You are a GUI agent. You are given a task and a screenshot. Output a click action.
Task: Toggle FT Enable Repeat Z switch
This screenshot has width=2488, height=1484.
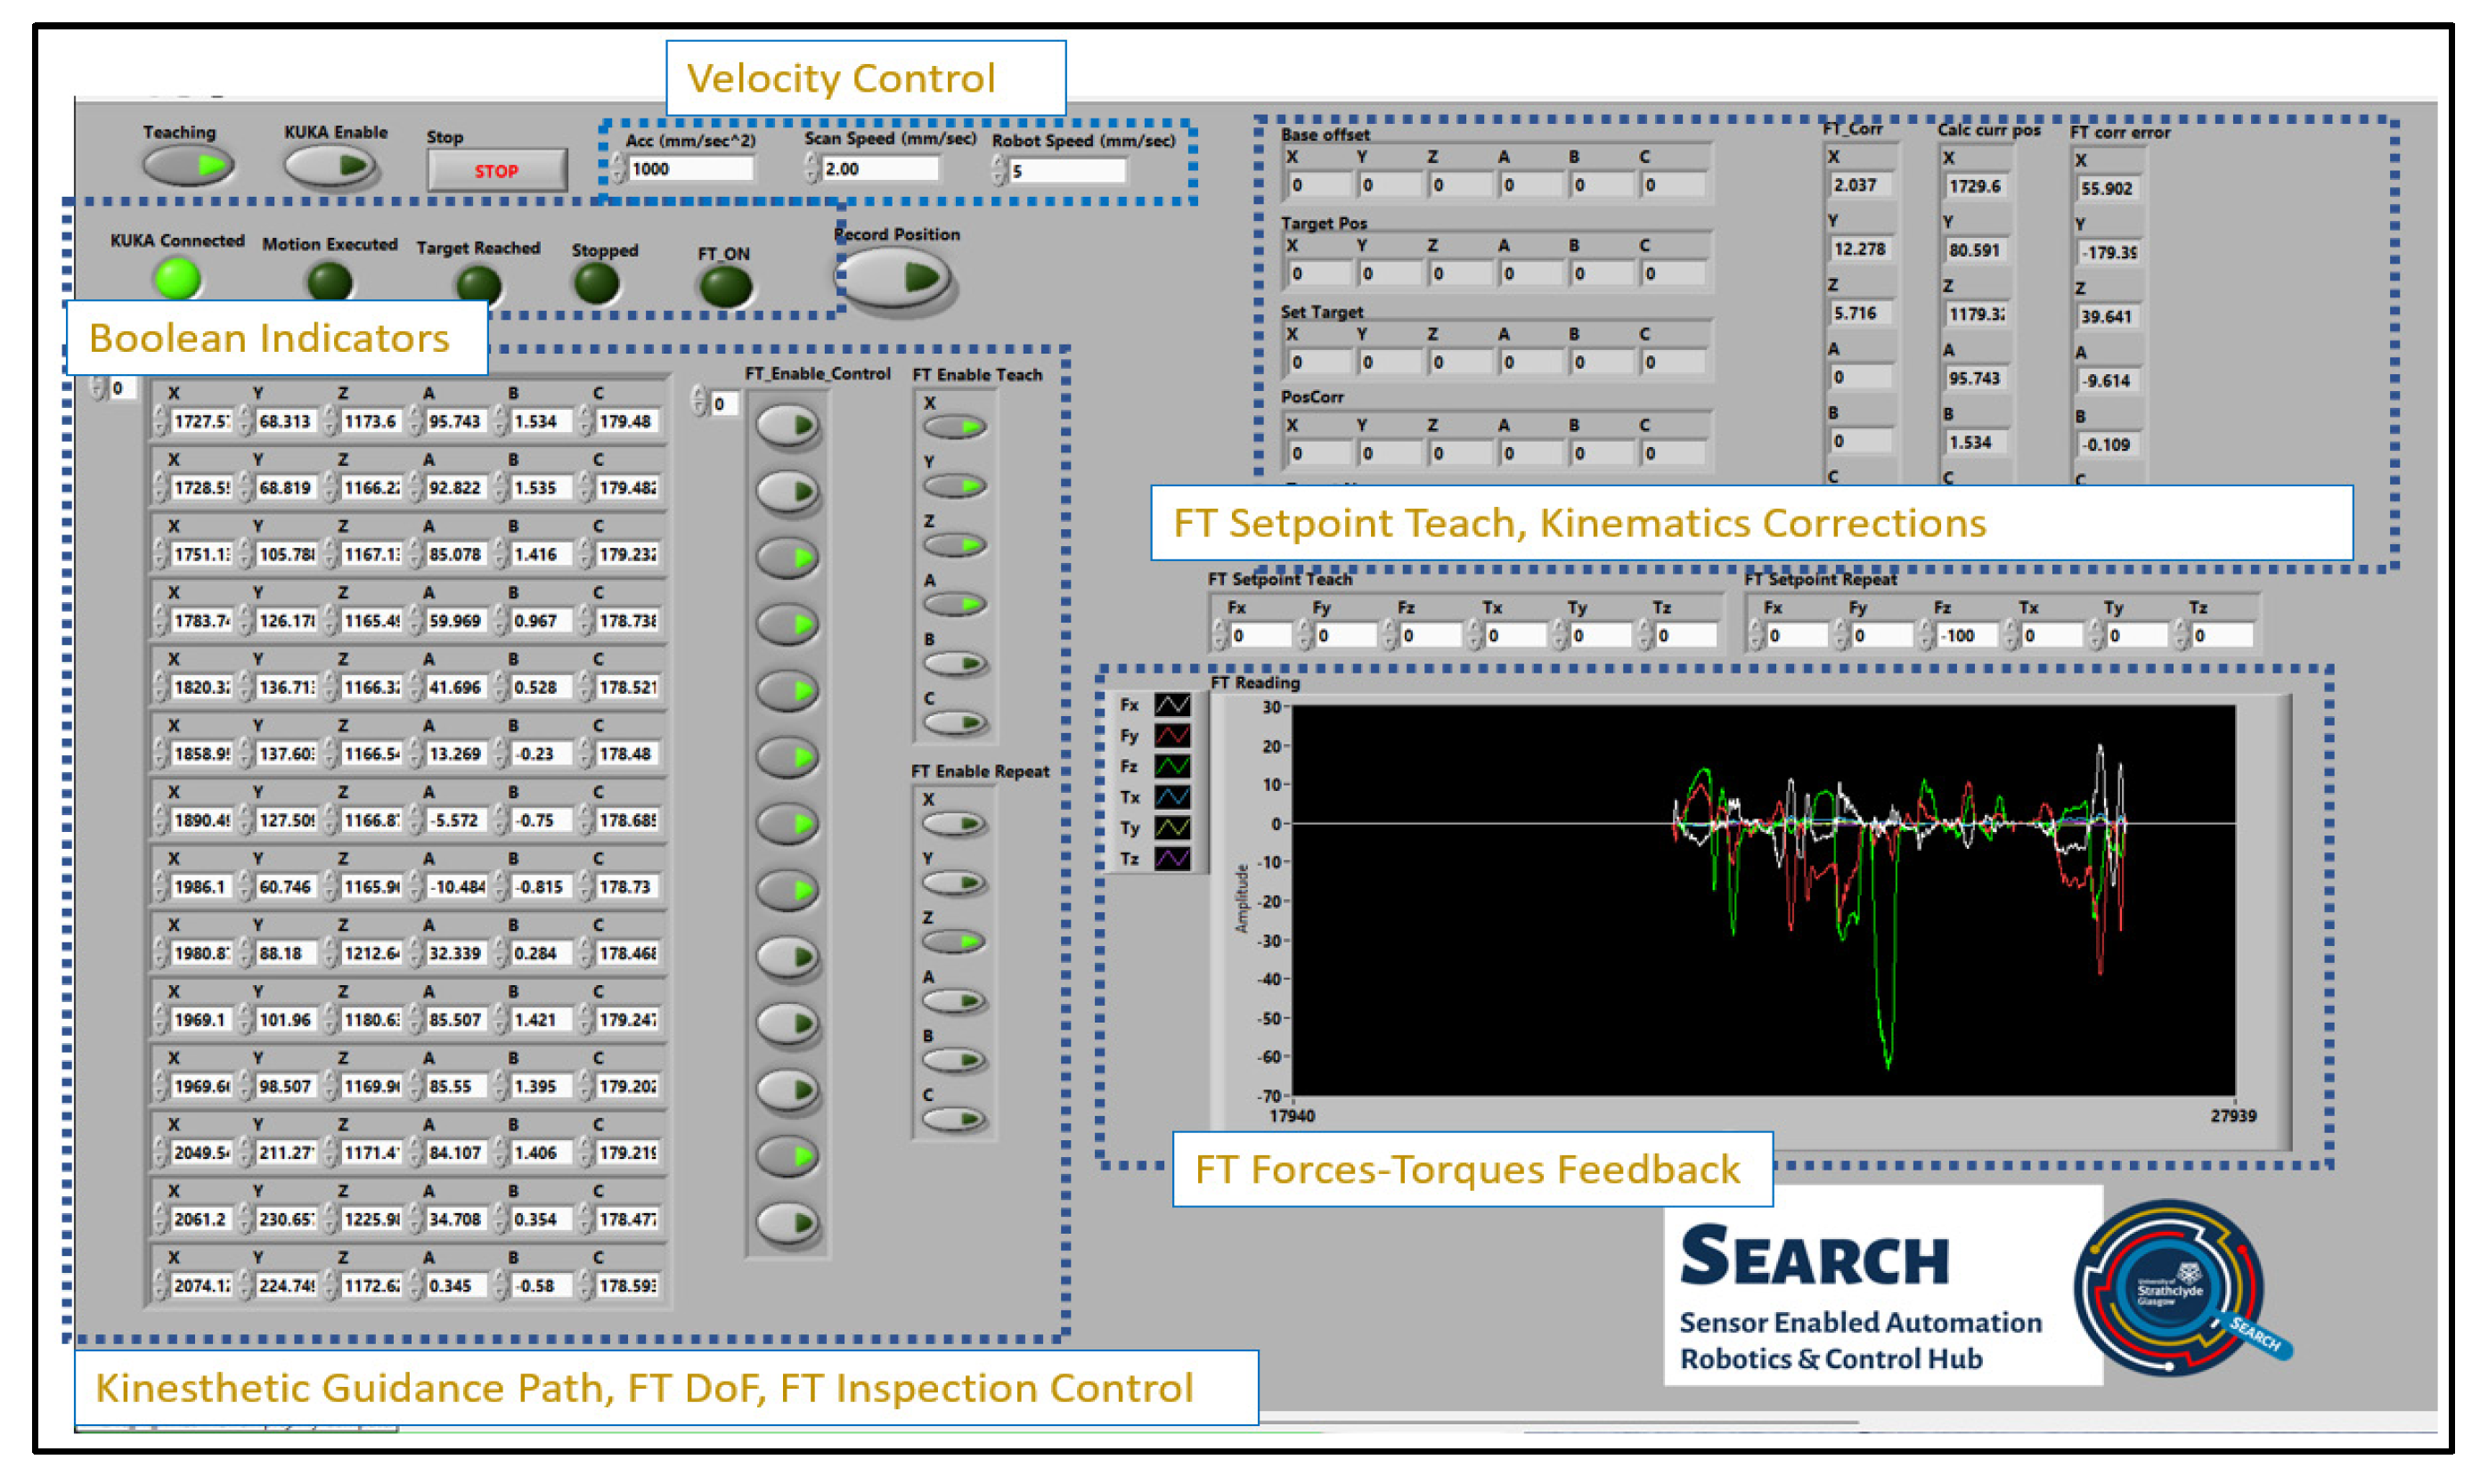point(955,942)
